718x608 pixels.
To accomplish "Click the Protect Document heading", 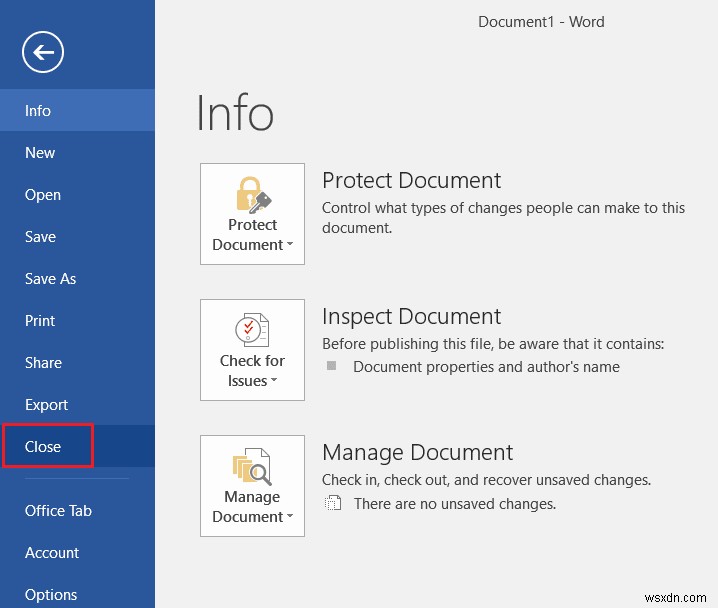I will click(x=411, y=180).
